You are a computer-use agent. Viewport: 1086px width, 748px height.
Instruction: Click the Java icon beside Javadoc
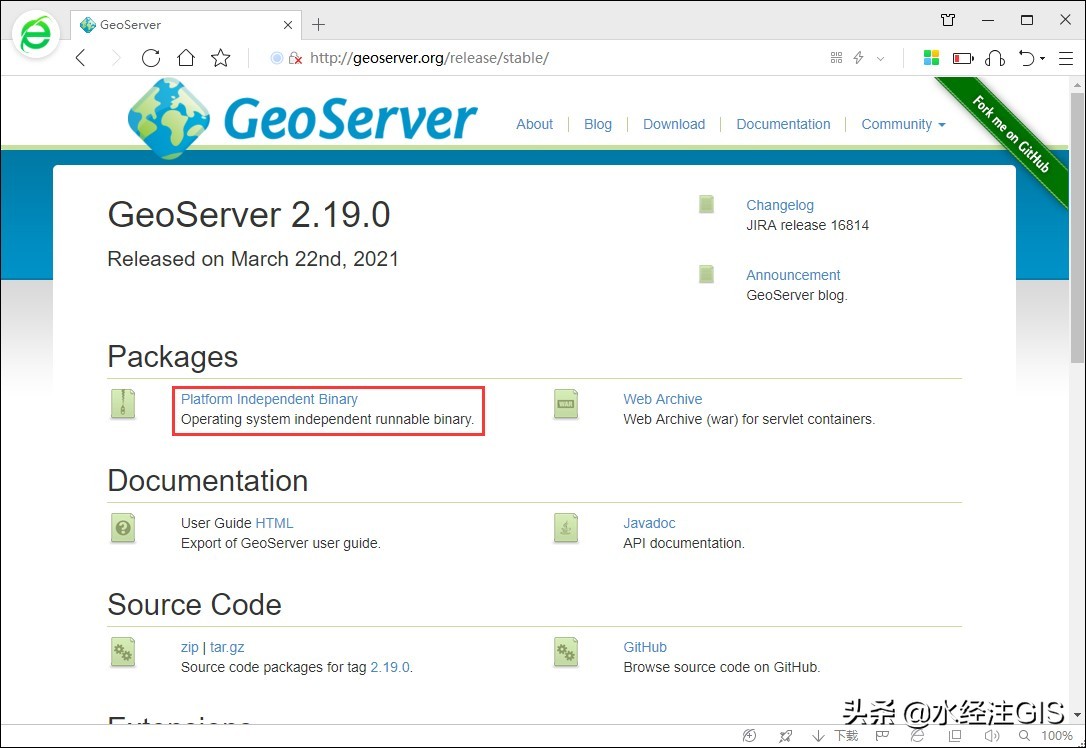click(566, 528)
